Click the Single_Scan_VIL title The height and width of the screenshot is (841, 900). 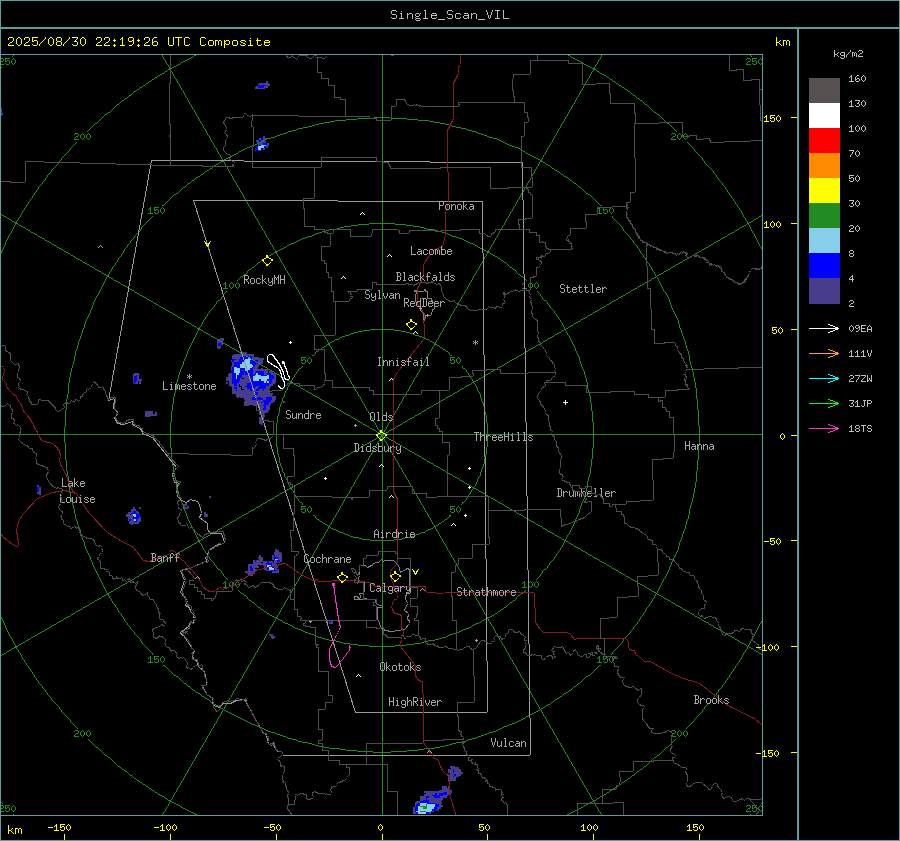449,15
